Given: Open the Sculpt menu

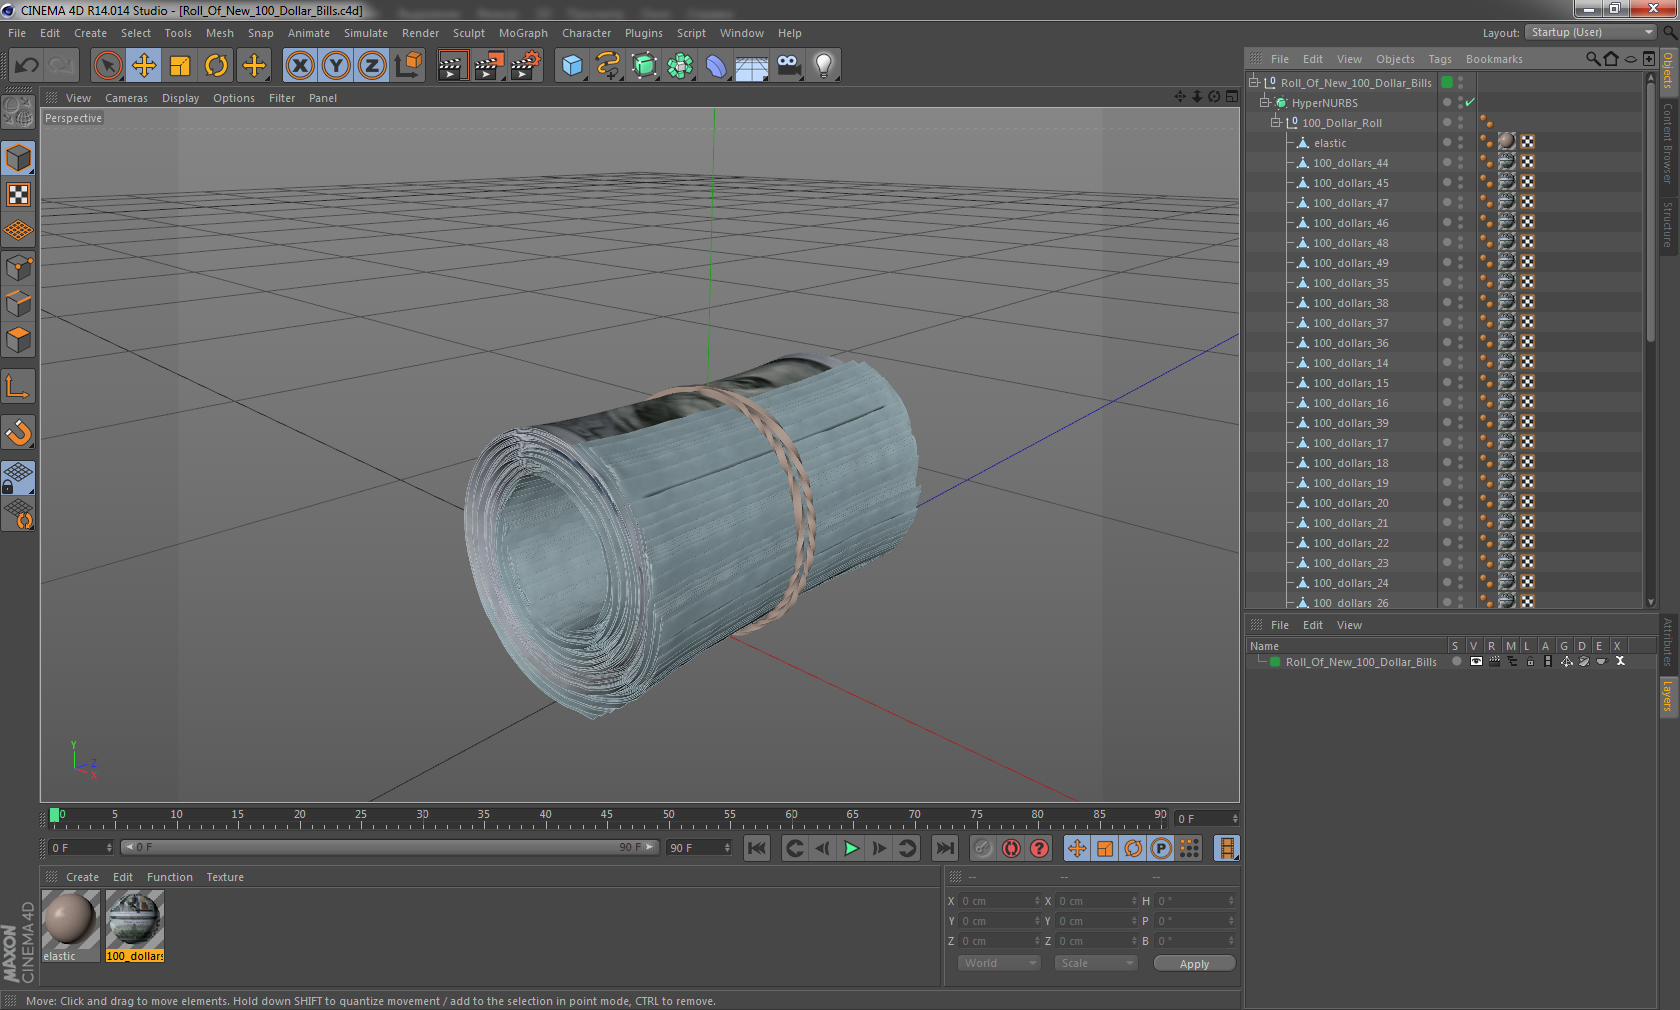Looking at the screenshot, I should (x=468, y=33).
